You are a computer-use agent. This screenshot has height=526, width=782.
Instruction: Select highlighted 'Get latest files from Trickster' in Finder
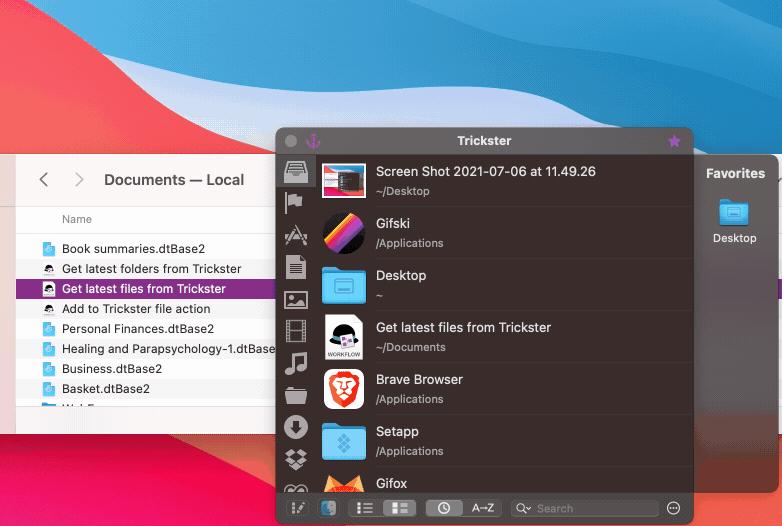coord(144,289)
